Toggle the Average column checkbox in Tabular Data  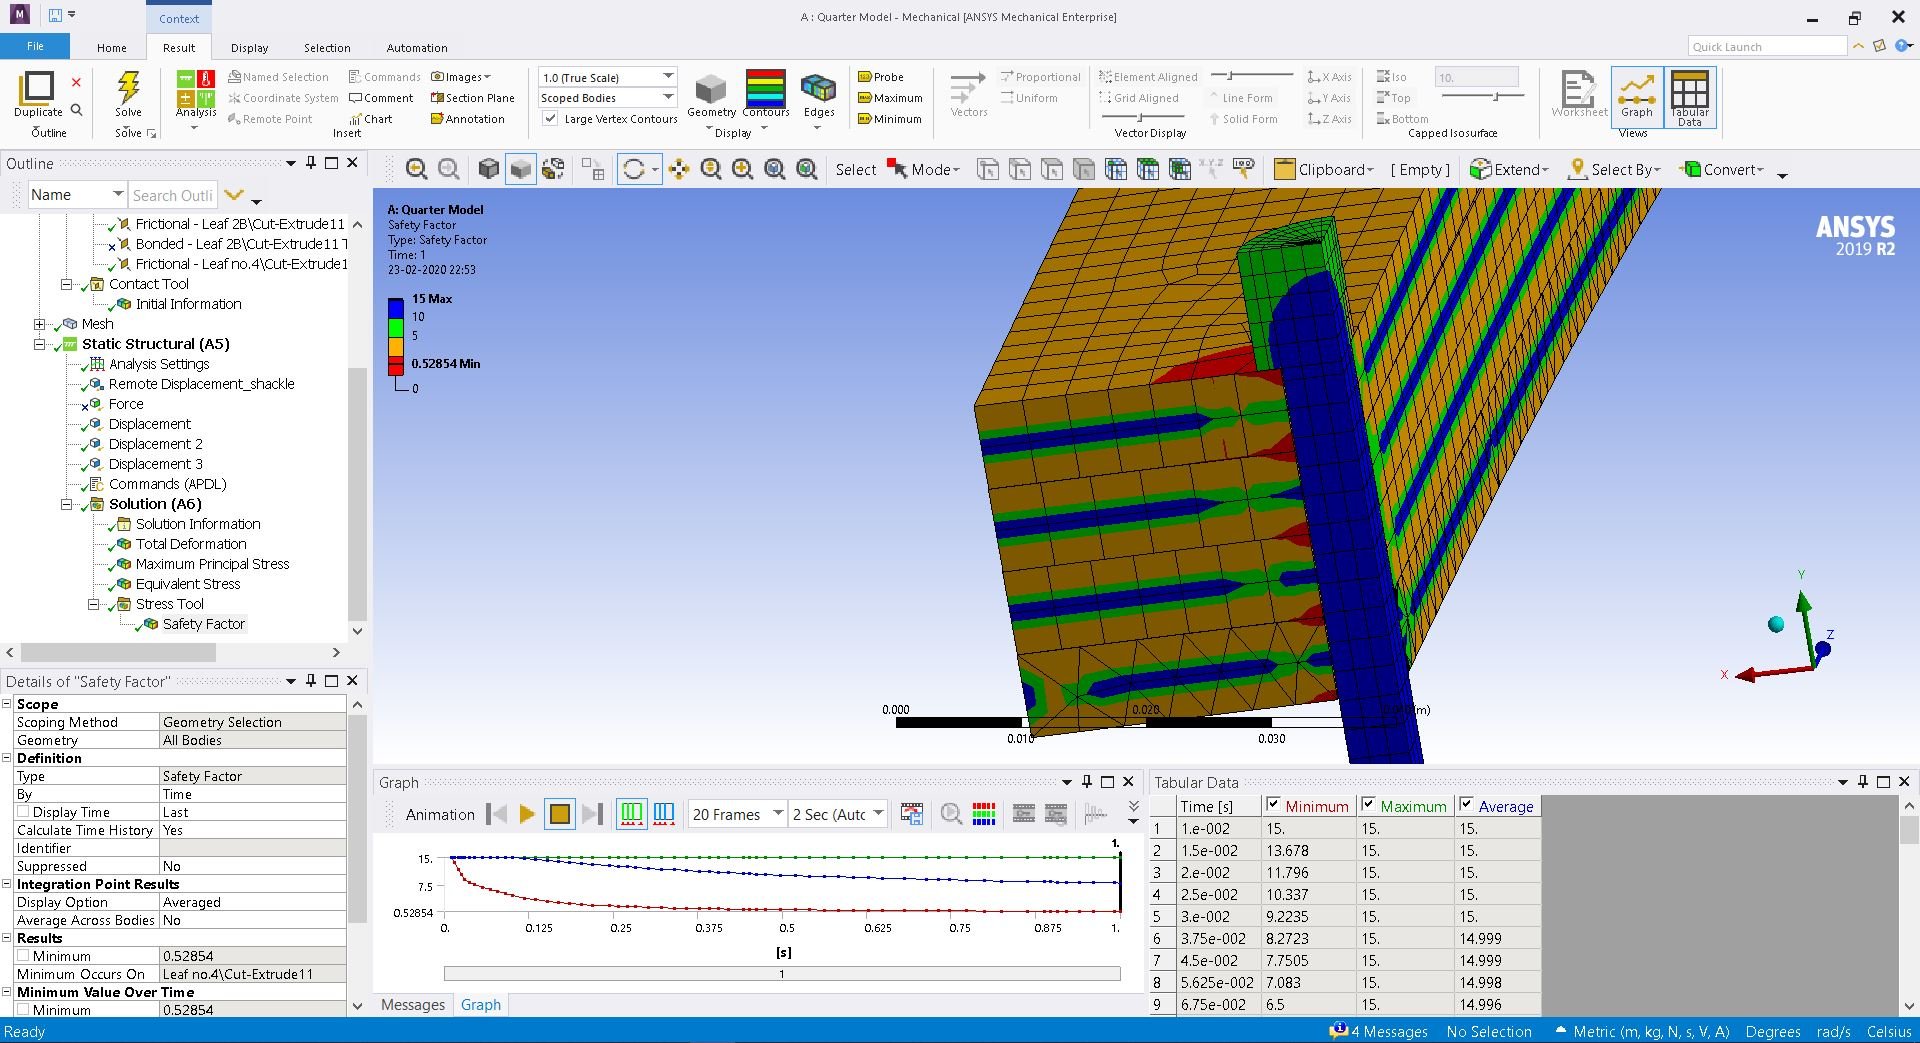pos(1466,805)
